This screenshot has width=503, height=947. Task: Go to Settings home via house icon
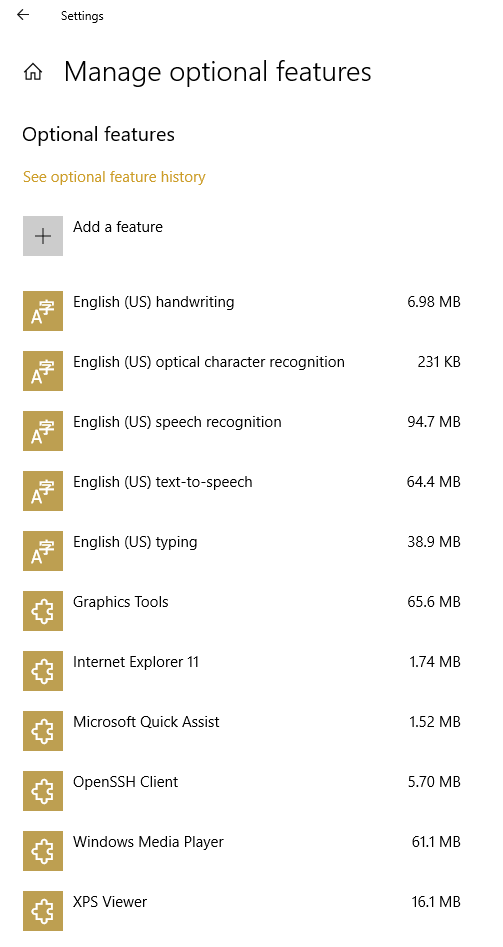(33, 72)
